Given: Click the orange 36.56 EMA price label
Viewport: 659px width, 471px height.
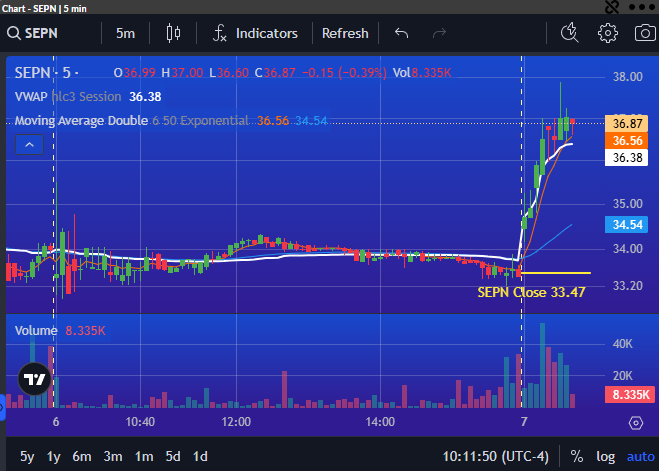Looking at the screenshot, I should pos(626,140).
